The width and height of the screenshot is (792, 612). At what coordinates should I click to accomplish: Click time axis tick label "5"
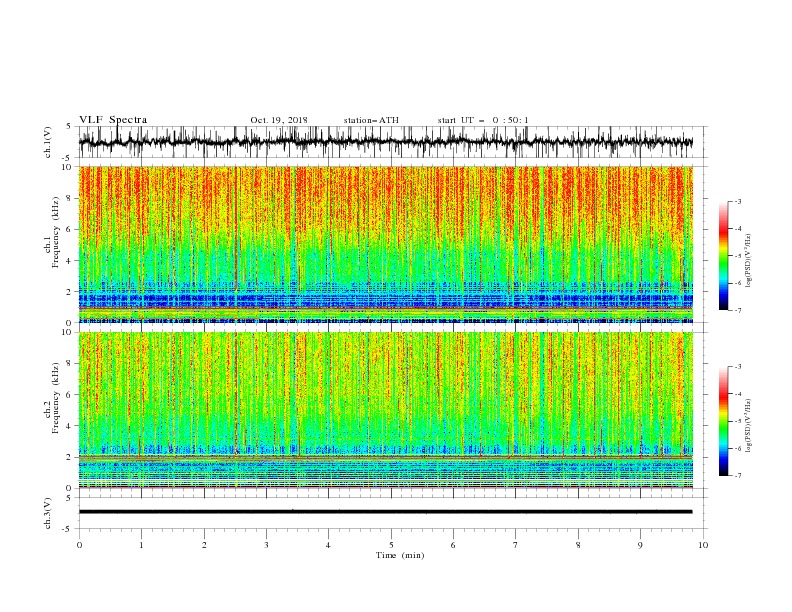click(391, 545)
